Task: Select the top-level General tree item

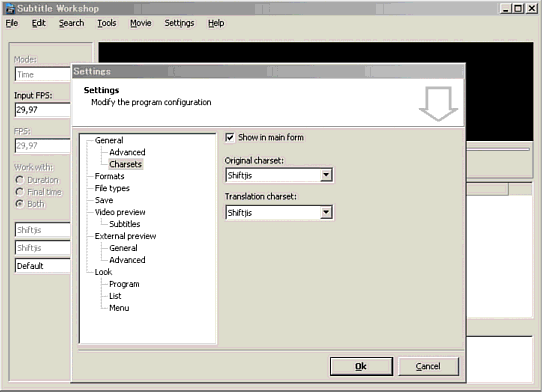Action: point(109,140)
